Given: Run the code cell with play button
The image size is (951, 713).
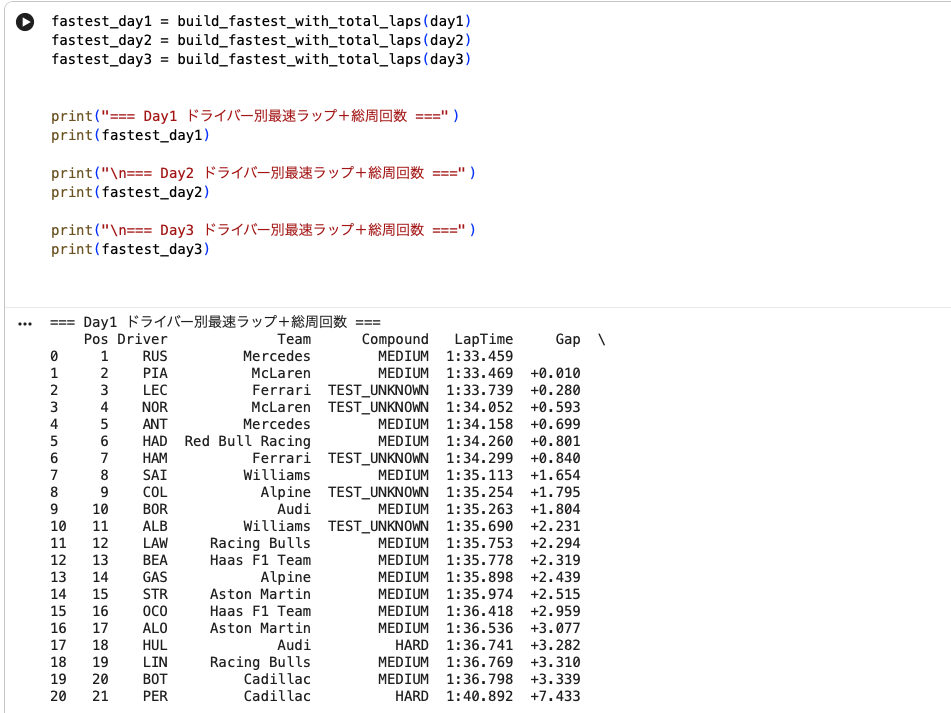Looking at the screenshot, I should tap(25, 22).
